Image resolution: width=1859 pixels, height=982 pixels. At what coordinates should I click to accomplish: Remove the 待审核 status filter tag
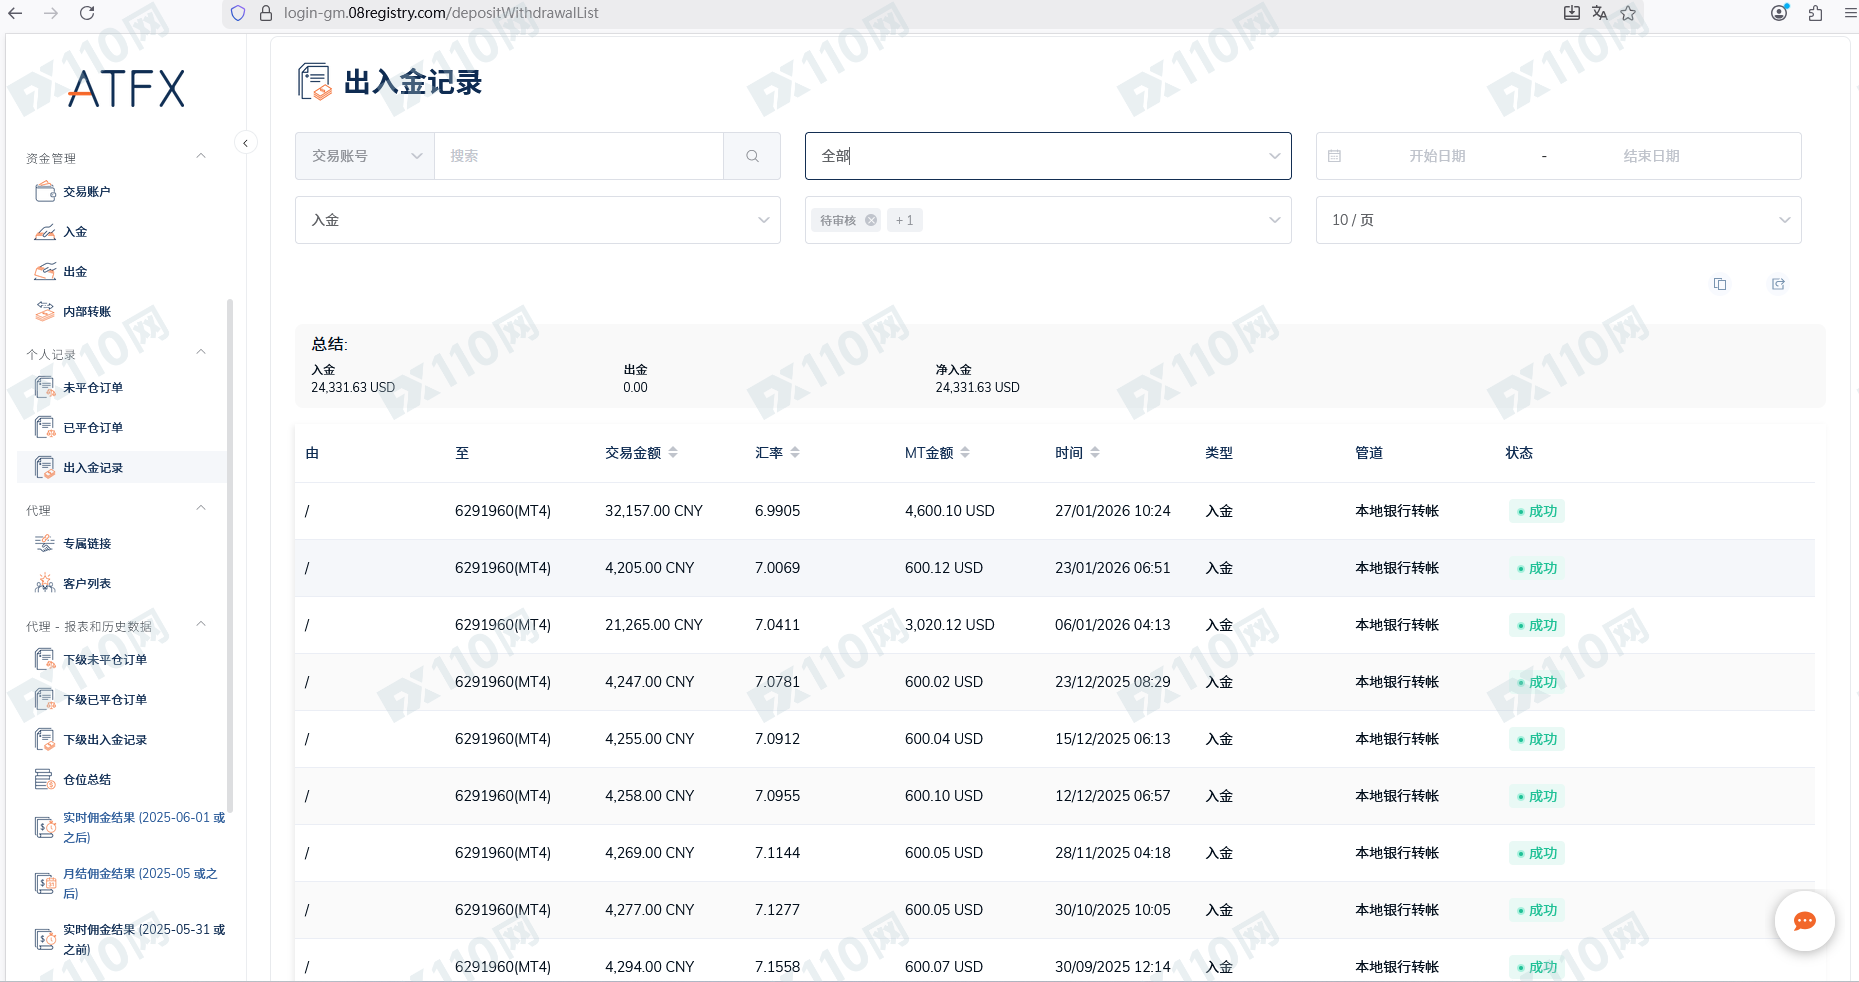point(871,220)
